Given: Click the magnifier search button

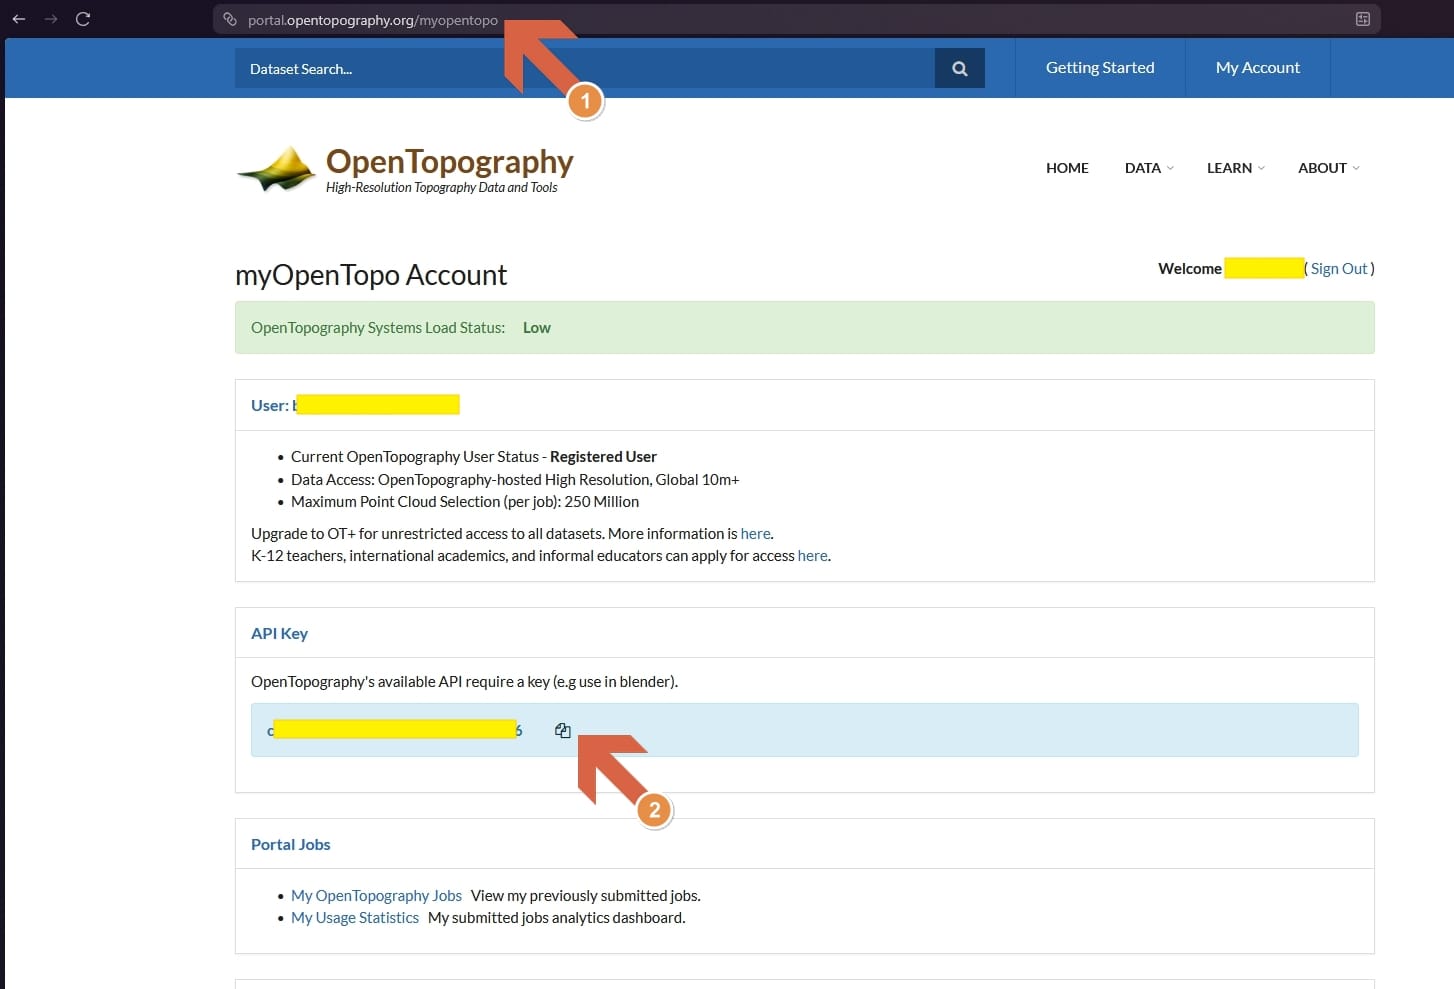Looking at the screenshot, I should pyautogui.click(x=960, y=68).
